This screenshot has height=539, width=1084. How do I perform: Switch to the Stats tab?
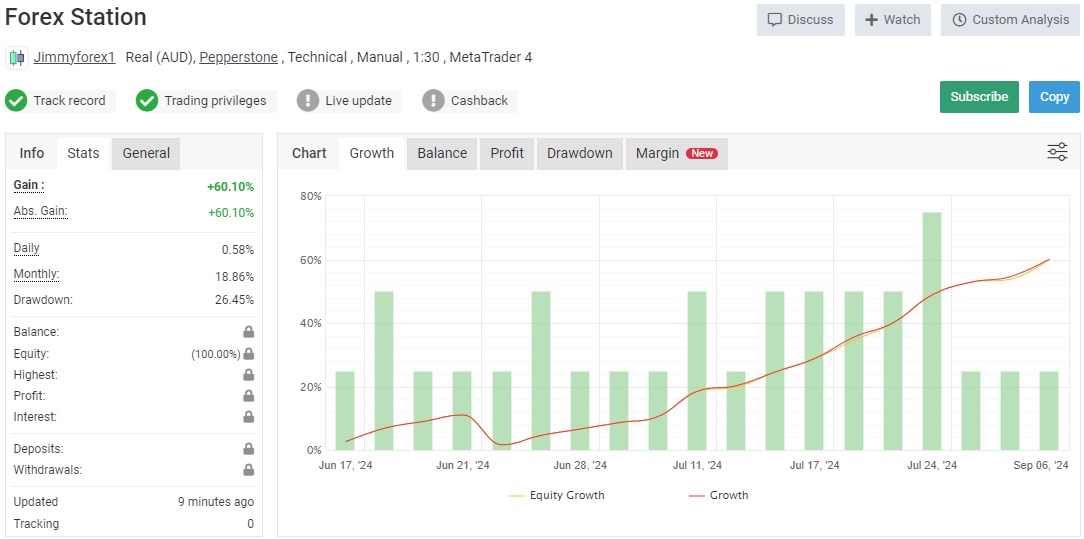tap(84, 153)
